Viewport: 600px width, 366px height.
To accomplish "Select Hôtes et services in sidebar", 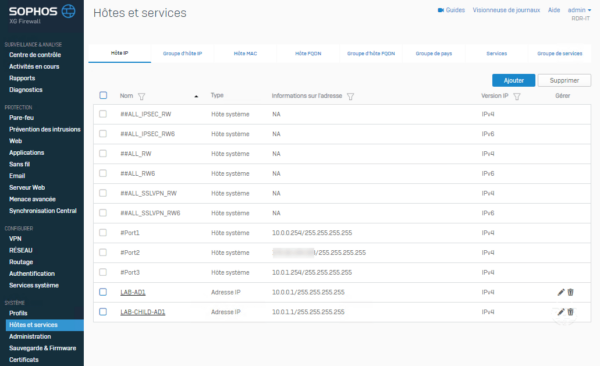I will 45,325.
